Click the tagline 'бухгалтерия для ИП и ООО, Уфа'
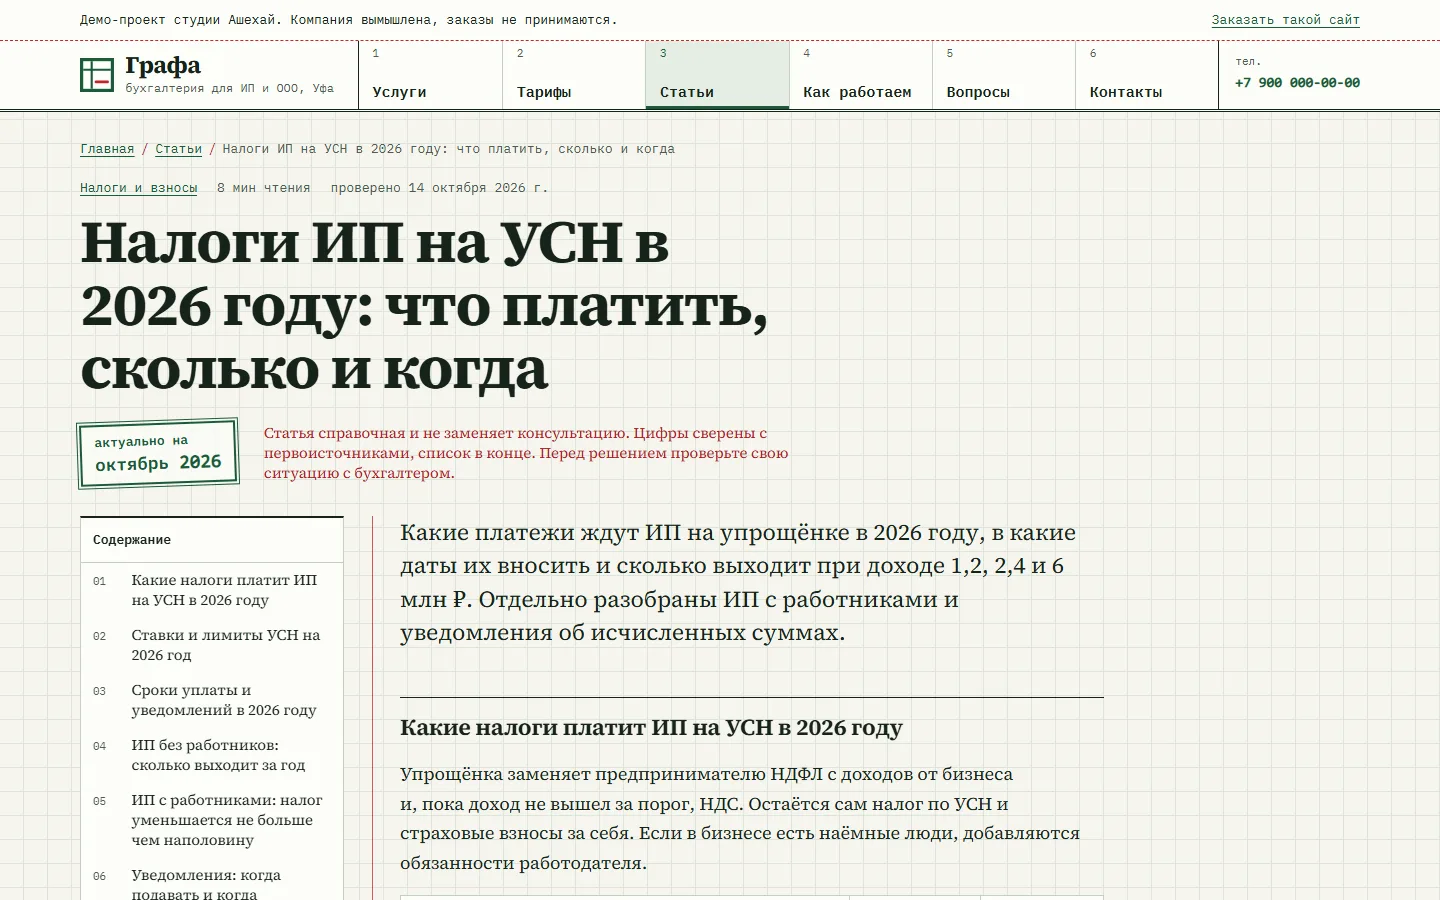The width and height of the screenshot is (1440, 900). pyautogui.click(x=229, y=88)
